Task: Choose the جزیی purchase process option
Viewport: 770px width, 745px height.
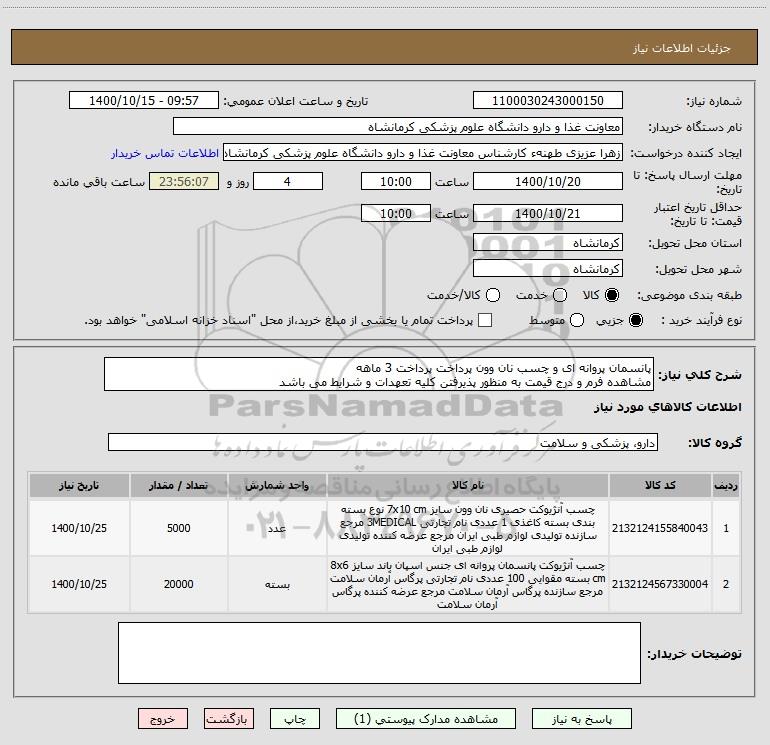Action: point(635,320)
